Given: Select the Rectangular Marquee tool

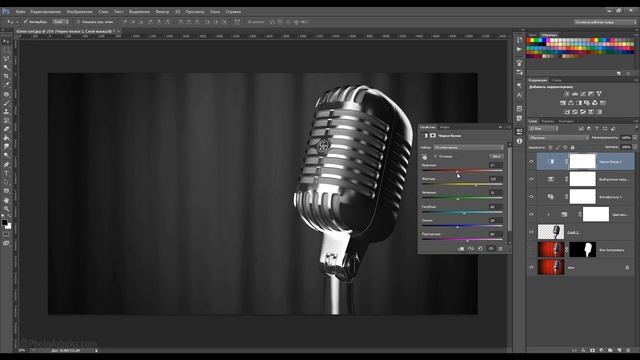Looking at the screenshot, I should tap(6, 50).
